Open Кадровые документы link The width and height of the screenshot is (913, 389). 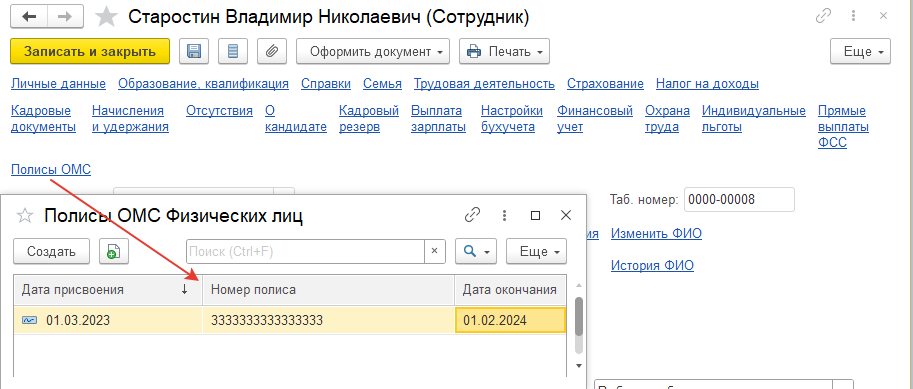44,119
